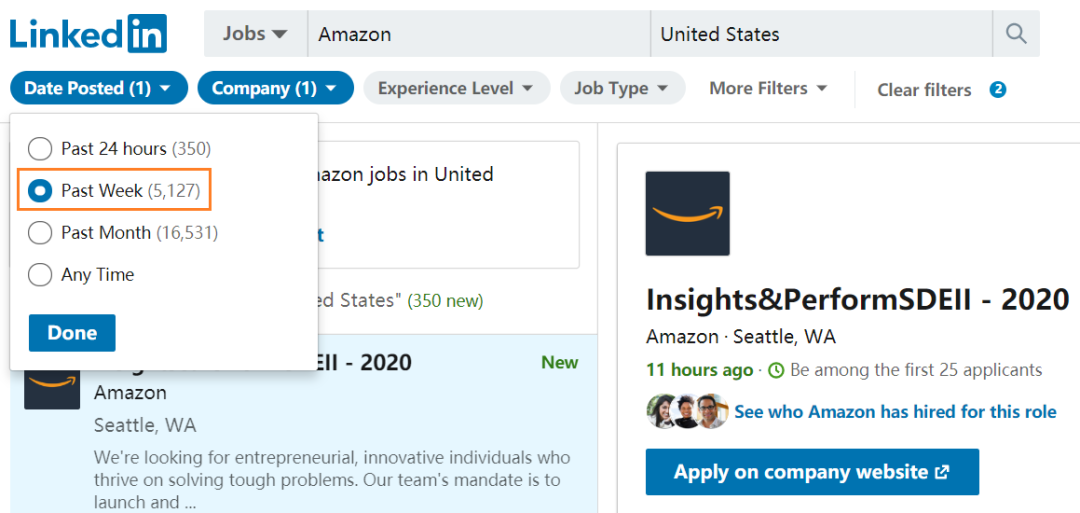1080x513 pixels.
Task: Collapse the Date Posted filter dropdown
Action: [x=99, y=88]
